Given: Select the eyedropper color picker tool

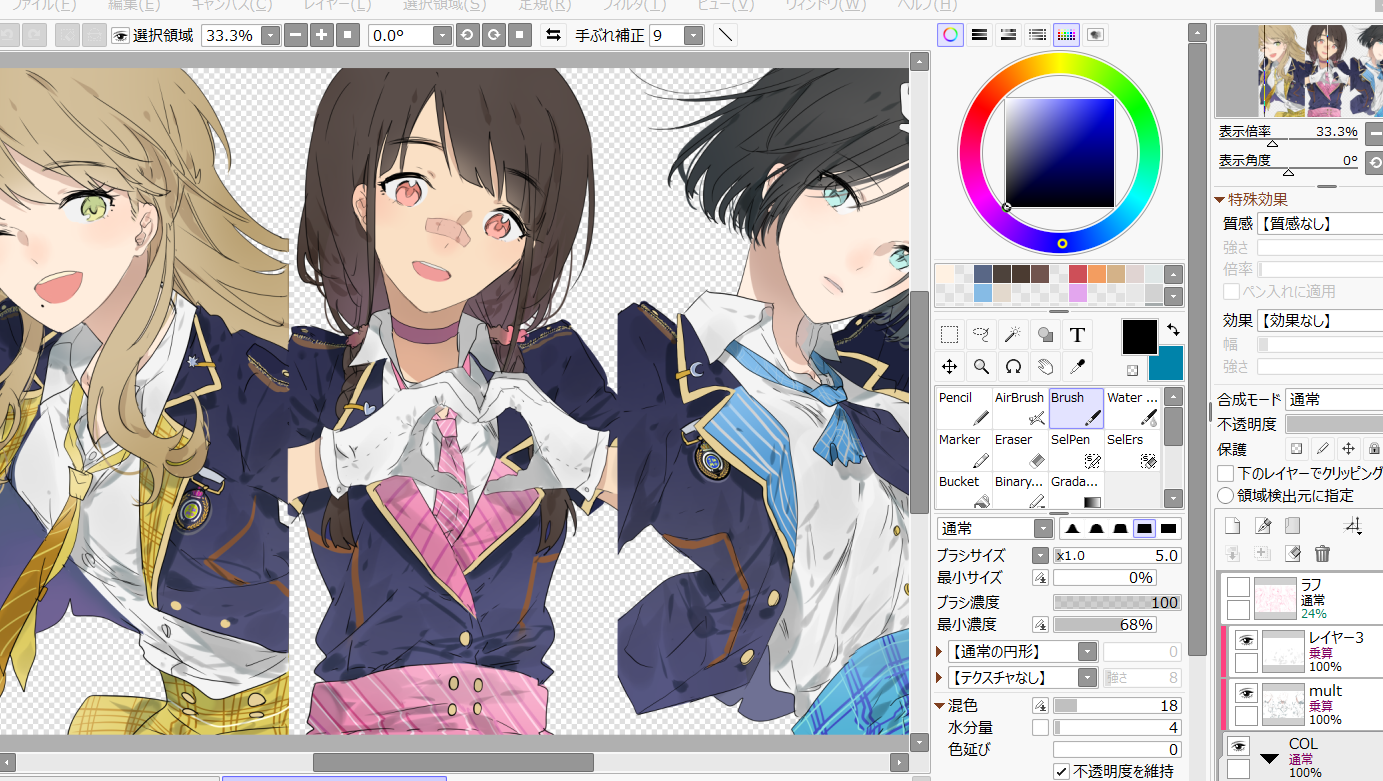Looking at the screenshot, I should coord(1077,366).
